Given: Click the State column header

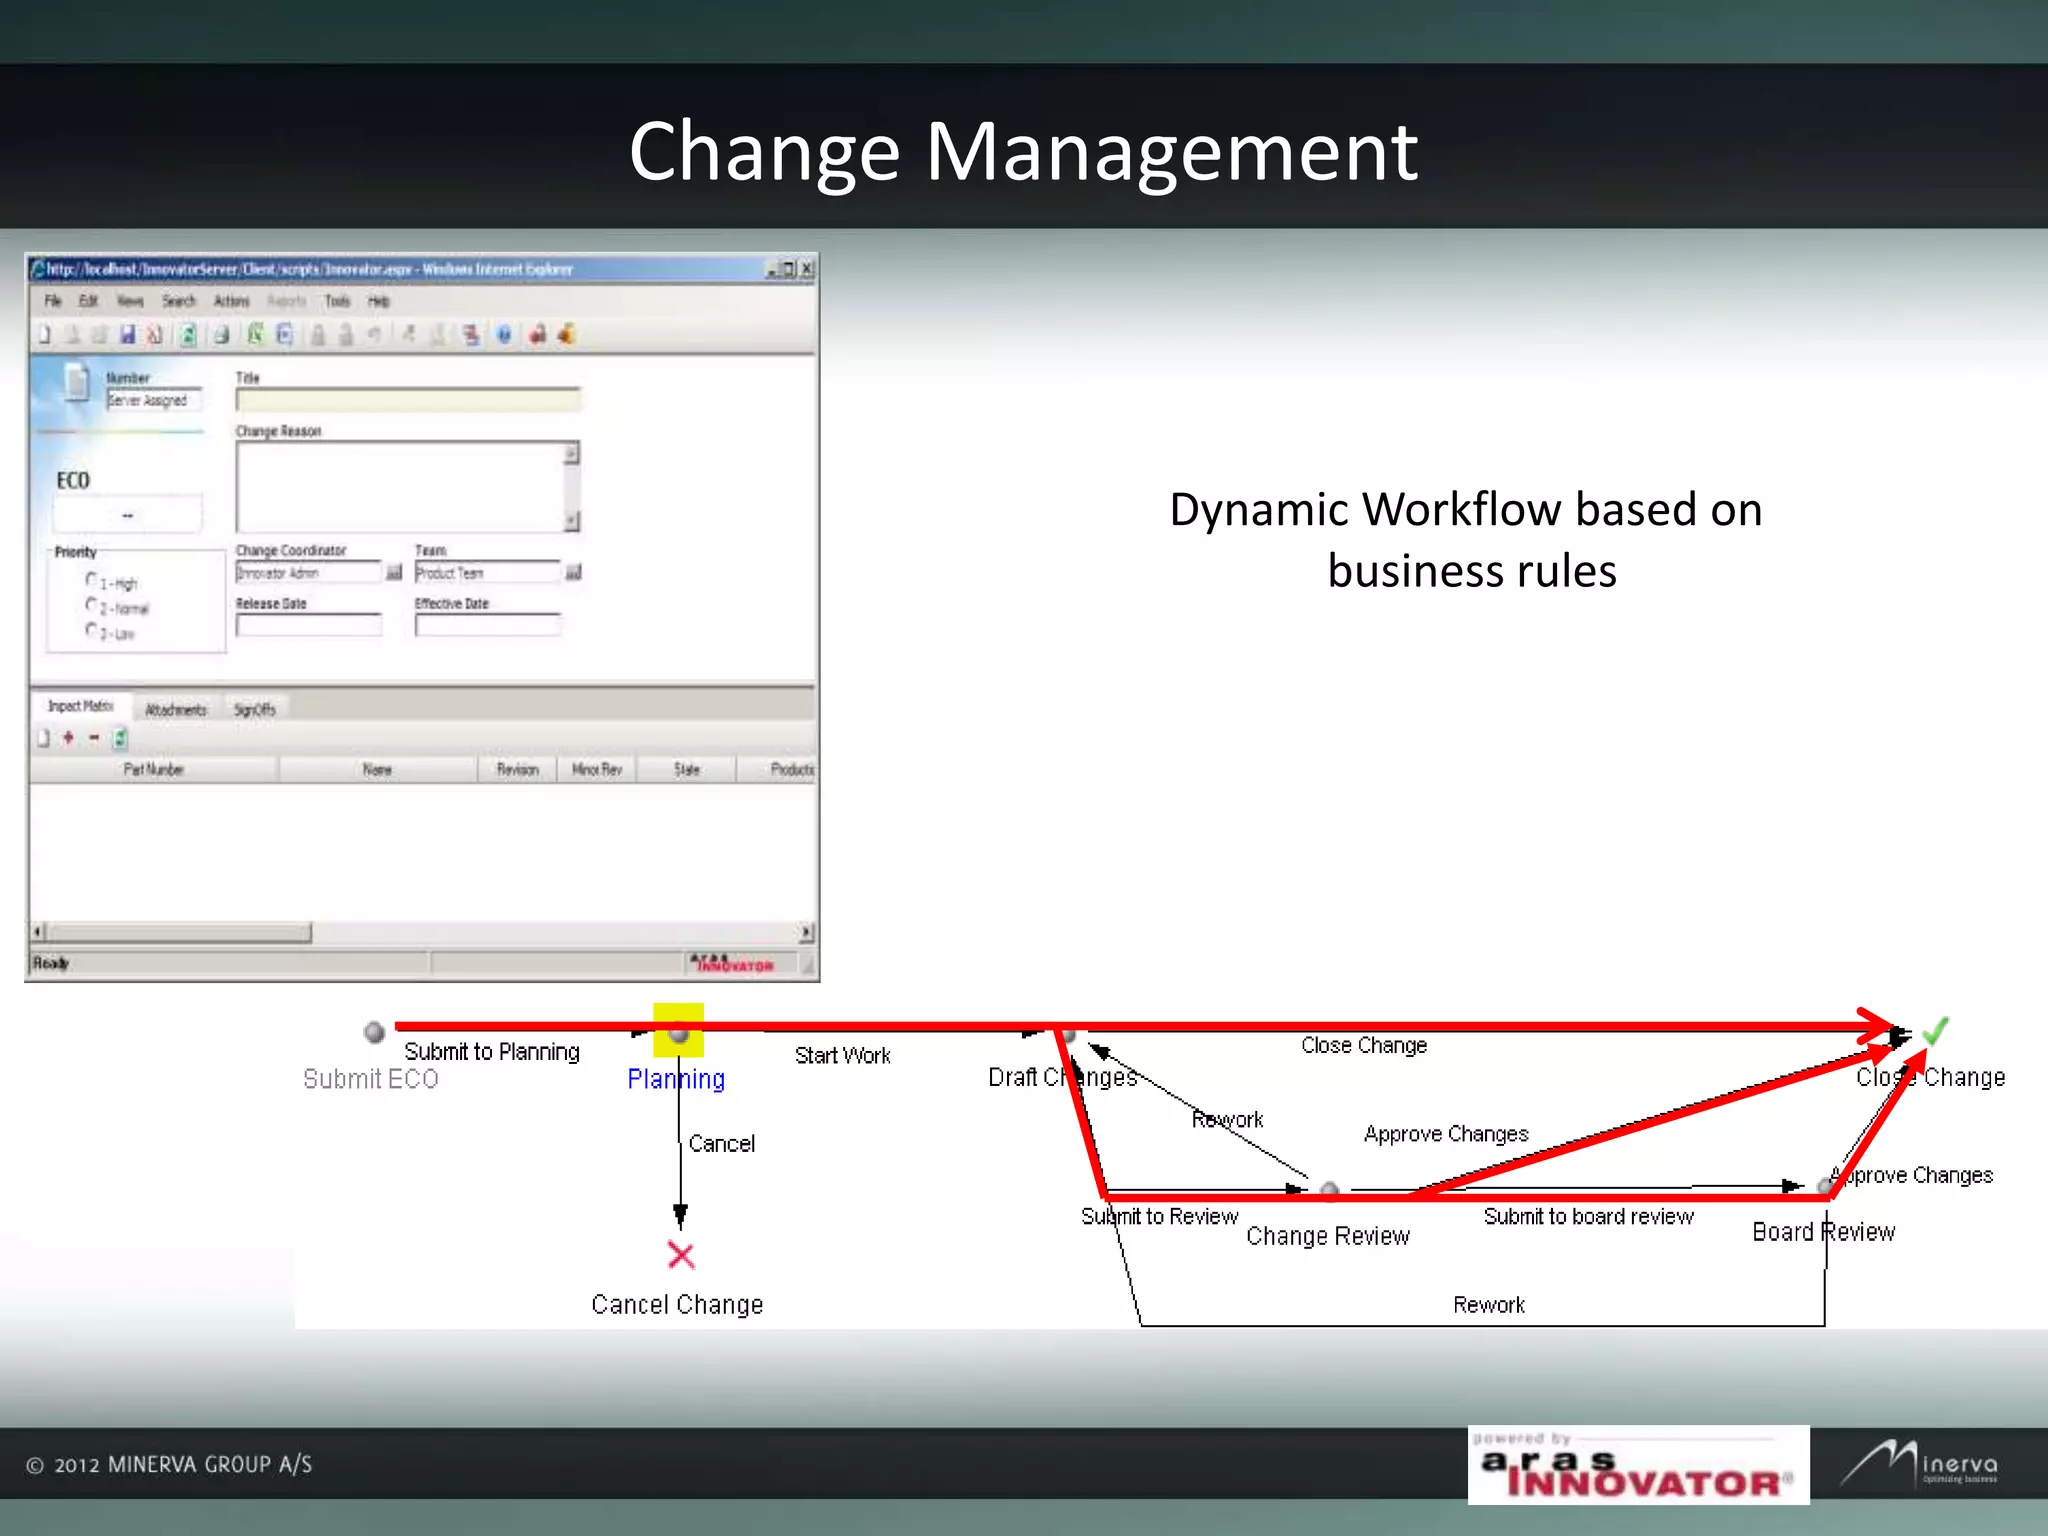Looking at the screenshot, I should pos(687,769).
